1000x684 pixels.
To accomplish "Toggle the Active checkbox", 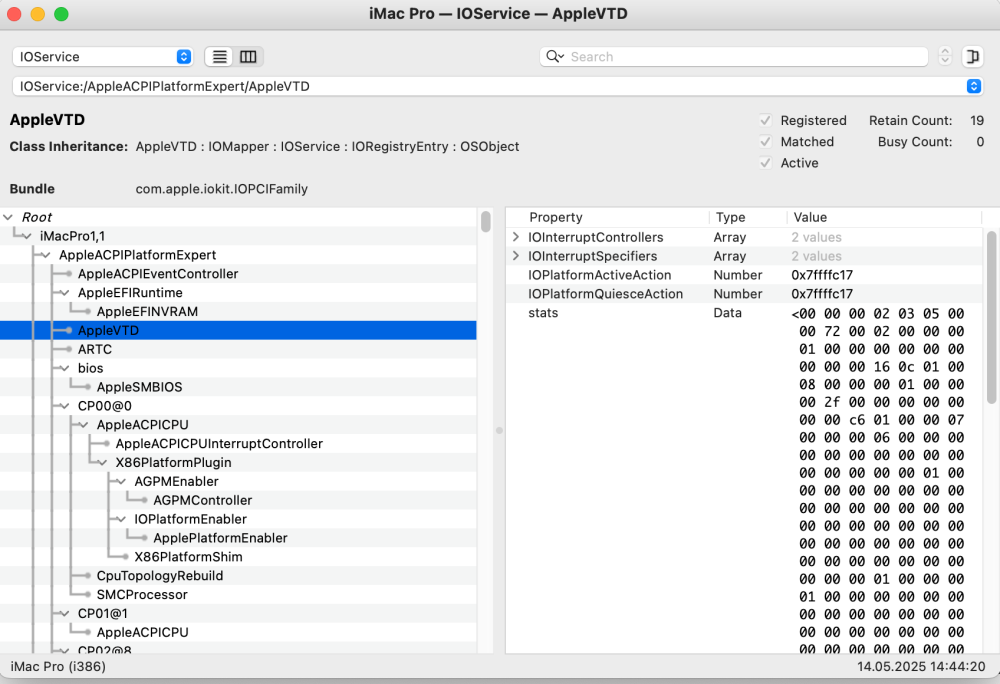I will [x=765, y=163].
